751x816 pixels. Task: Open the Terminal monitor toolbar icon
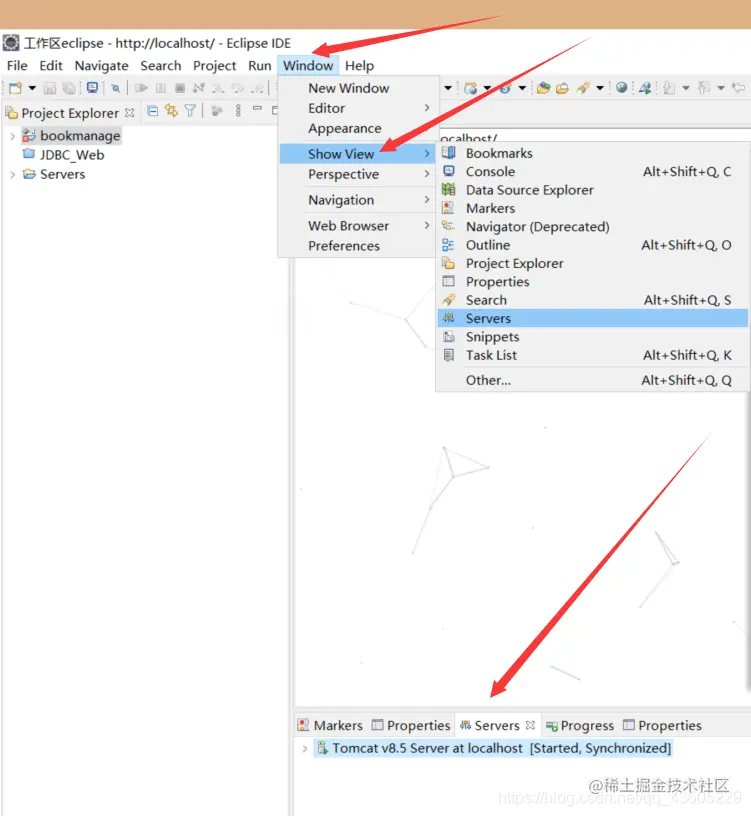click(x=93, y=87)
